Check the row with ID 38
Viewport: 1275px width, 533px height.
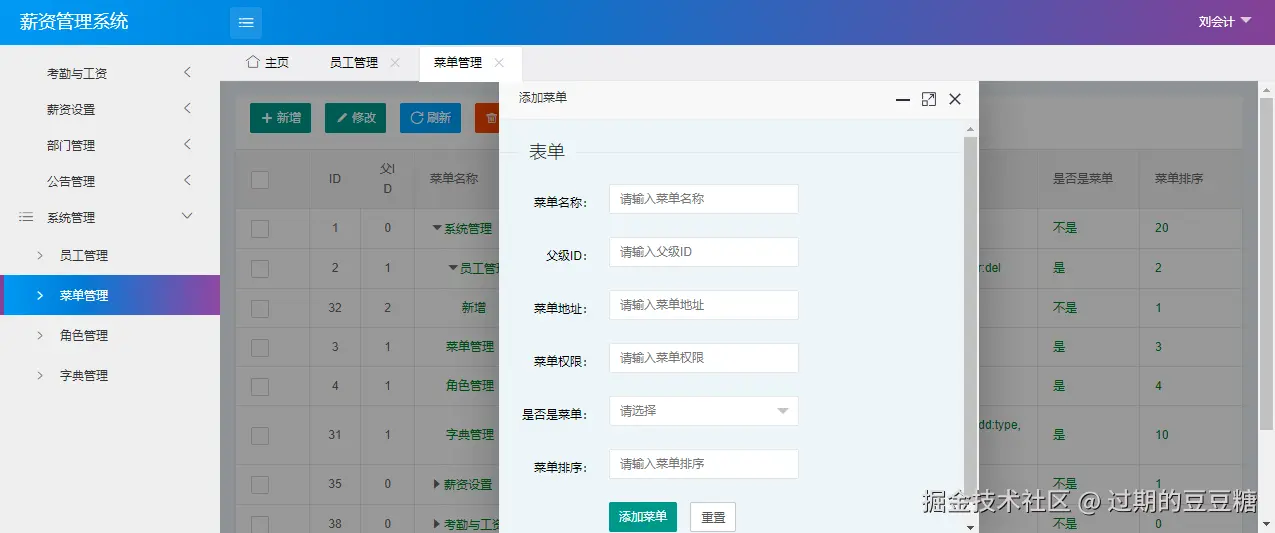click(260, 524)
